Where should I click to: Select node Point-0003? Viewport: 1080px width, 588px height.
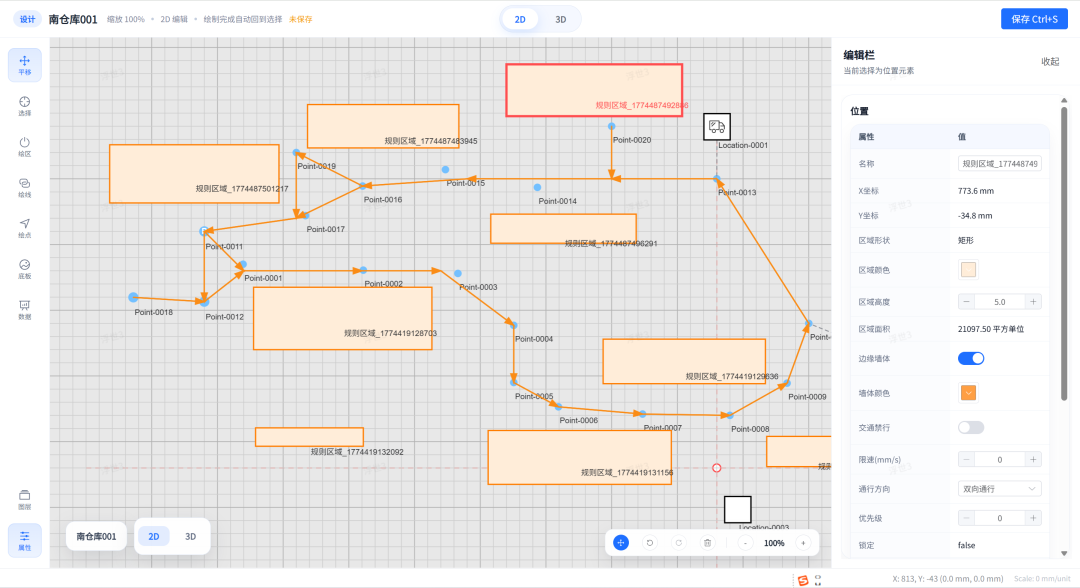click(458, 273)
